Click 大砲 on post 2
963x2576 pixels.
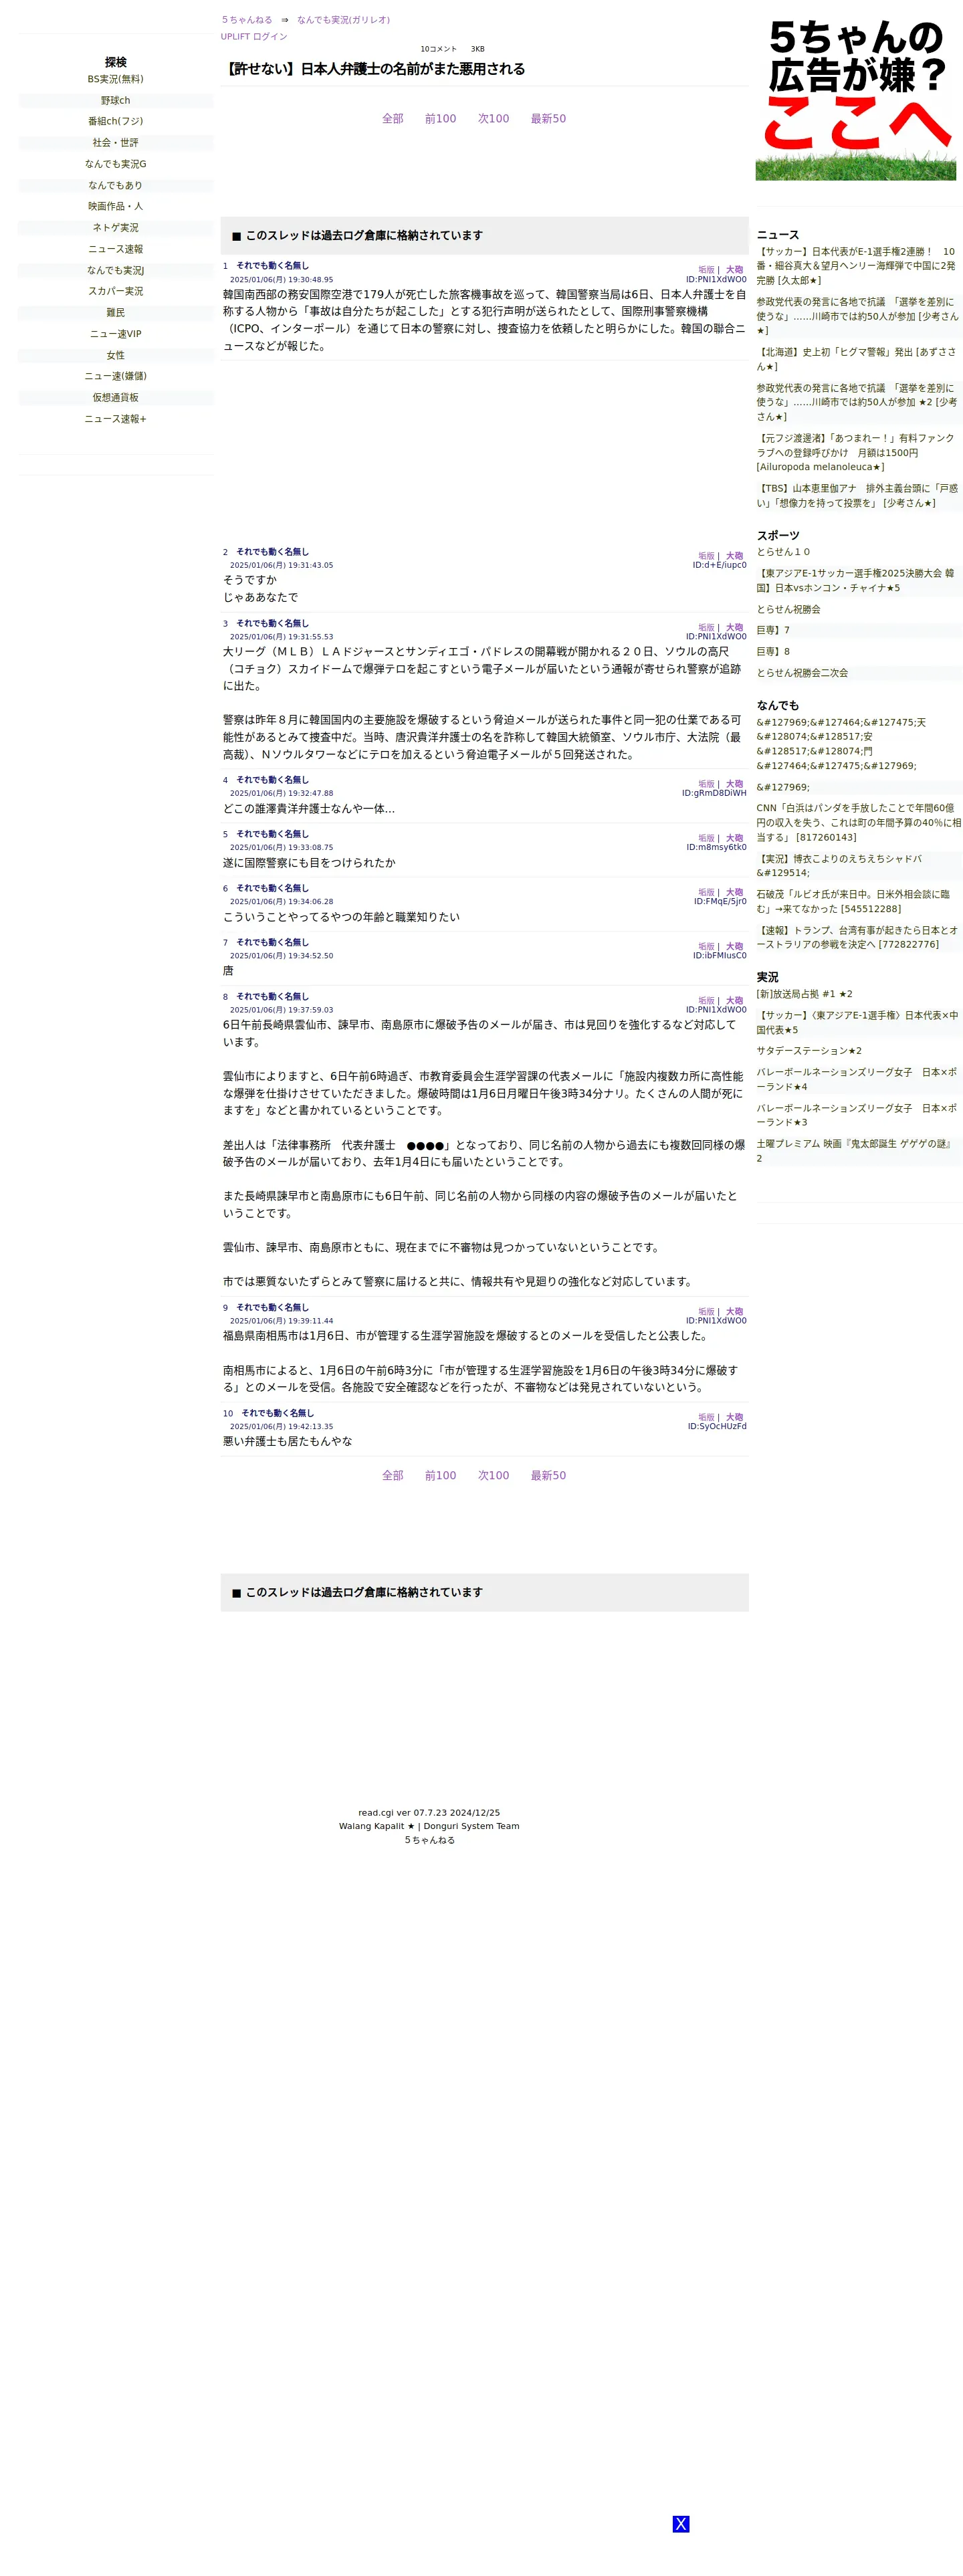[734, 556]
